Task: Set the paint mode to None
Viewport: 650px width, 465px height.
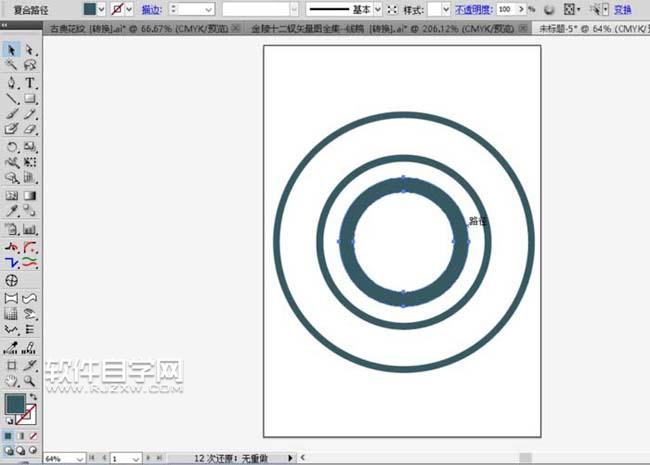Action: click(32, 436)
